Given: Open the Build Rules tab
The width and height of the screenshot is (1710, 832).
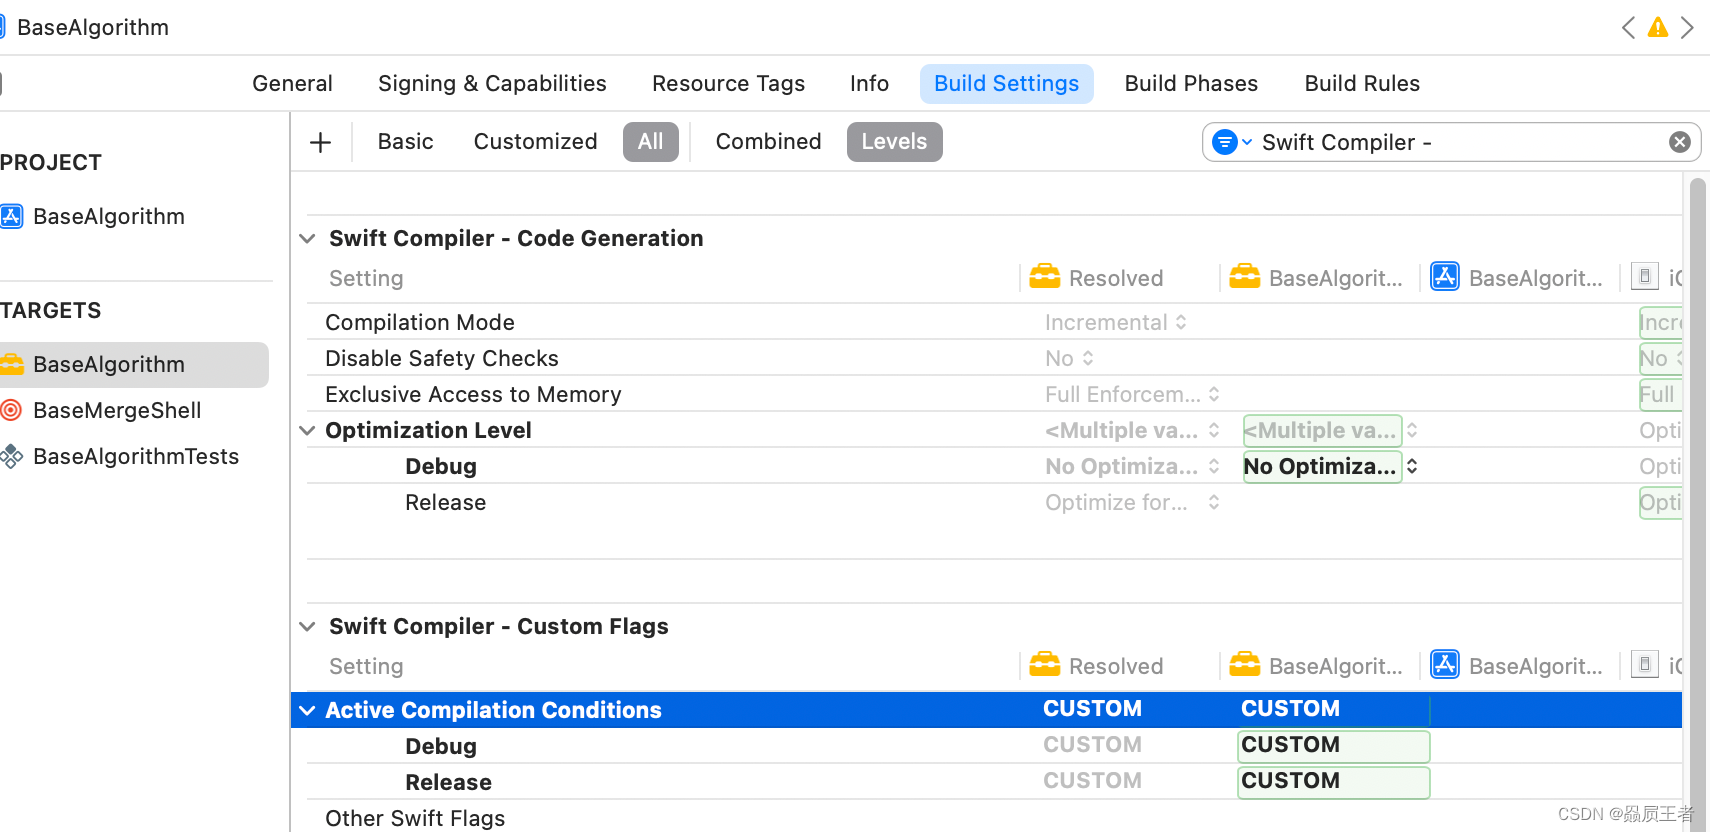Looking at the screenshot, I should (1362, 84).
